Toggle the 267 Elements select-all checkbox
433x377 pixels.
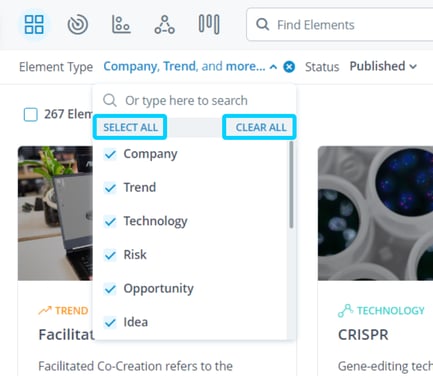click(31, 115)
